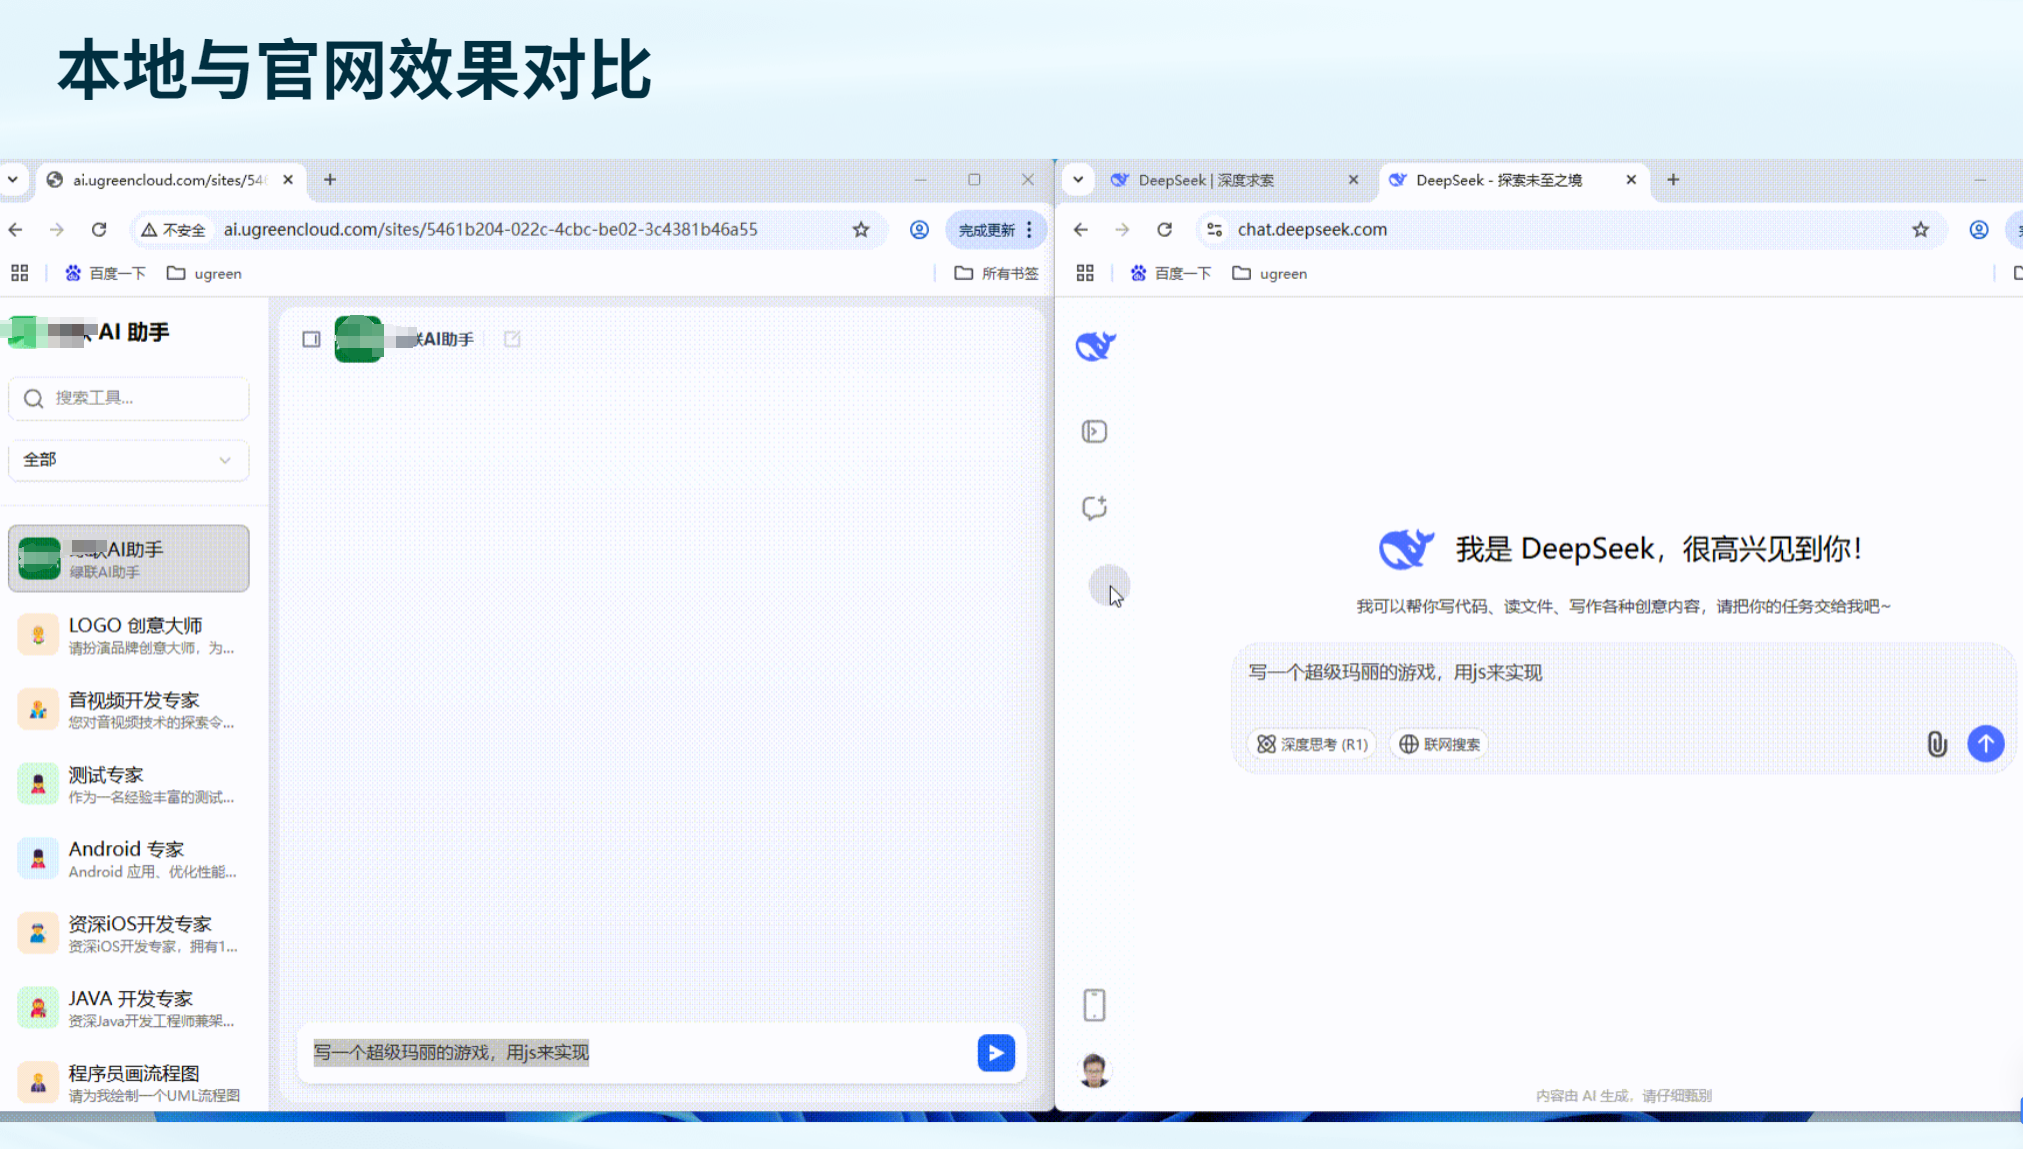Toggle 联网搜索 web search
Viewport: 2023px width, 1149px height.
coord(1439,744)
